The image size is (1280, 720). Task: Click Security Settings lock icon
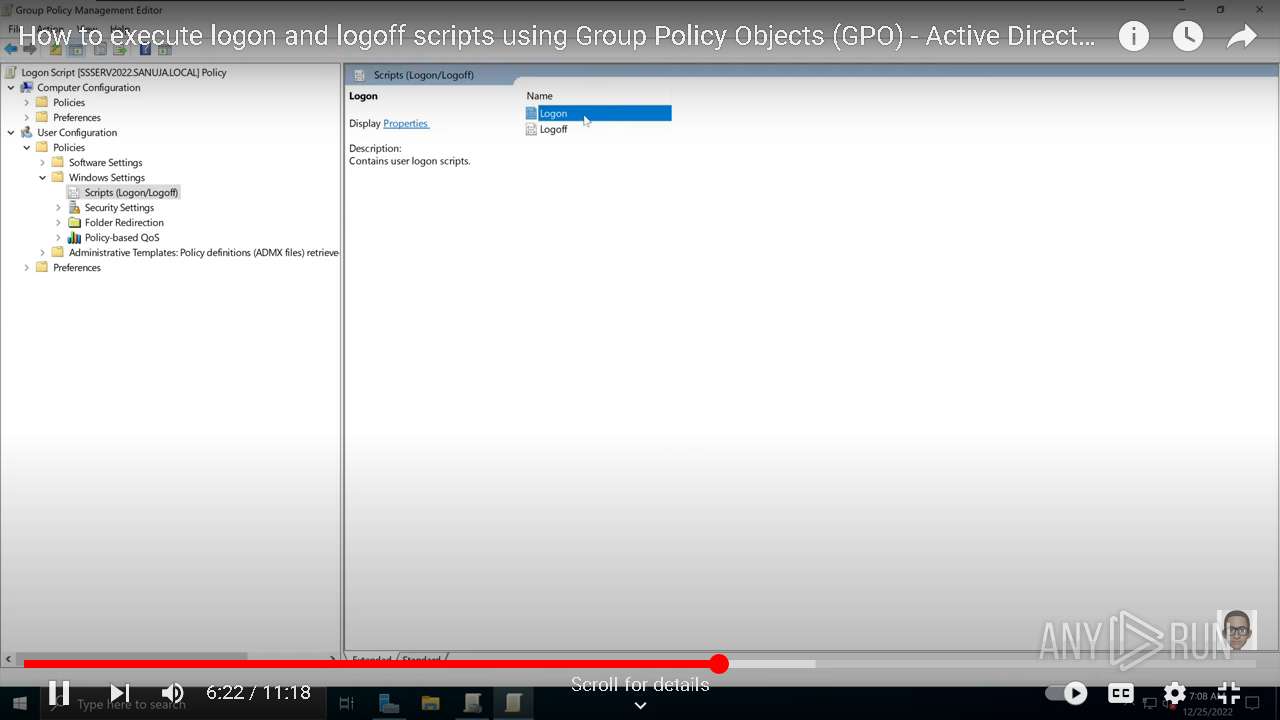[74, 208]
